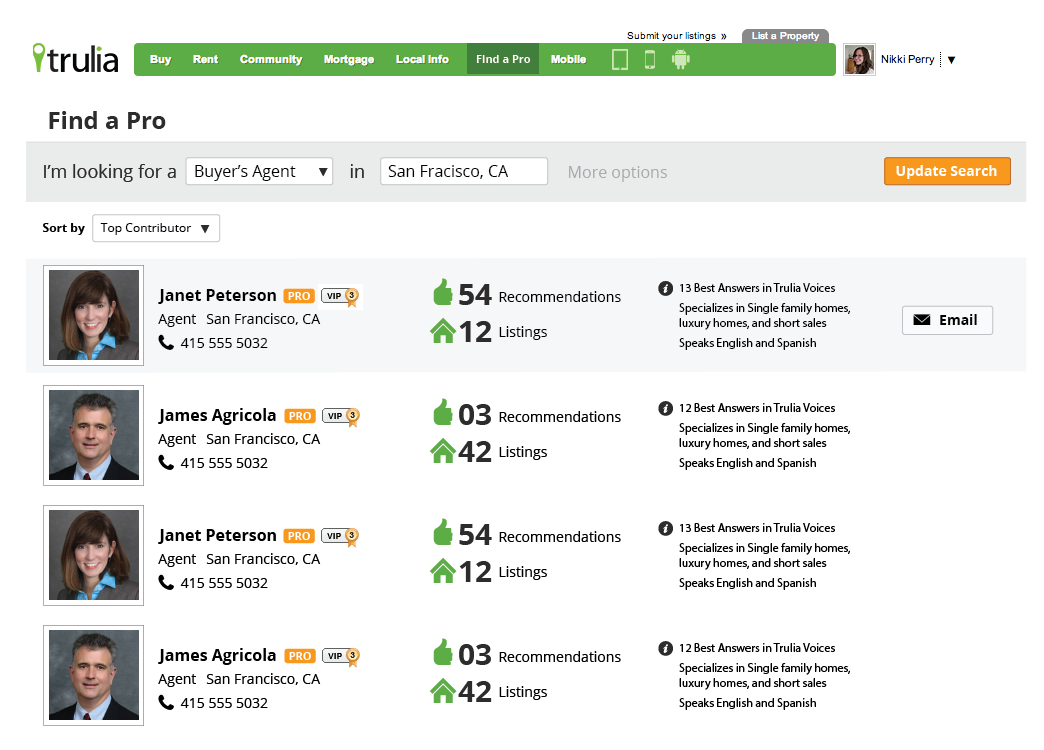Click the house icon for first James Agricola
This screenshot has width=1044, height=750.
443,451
